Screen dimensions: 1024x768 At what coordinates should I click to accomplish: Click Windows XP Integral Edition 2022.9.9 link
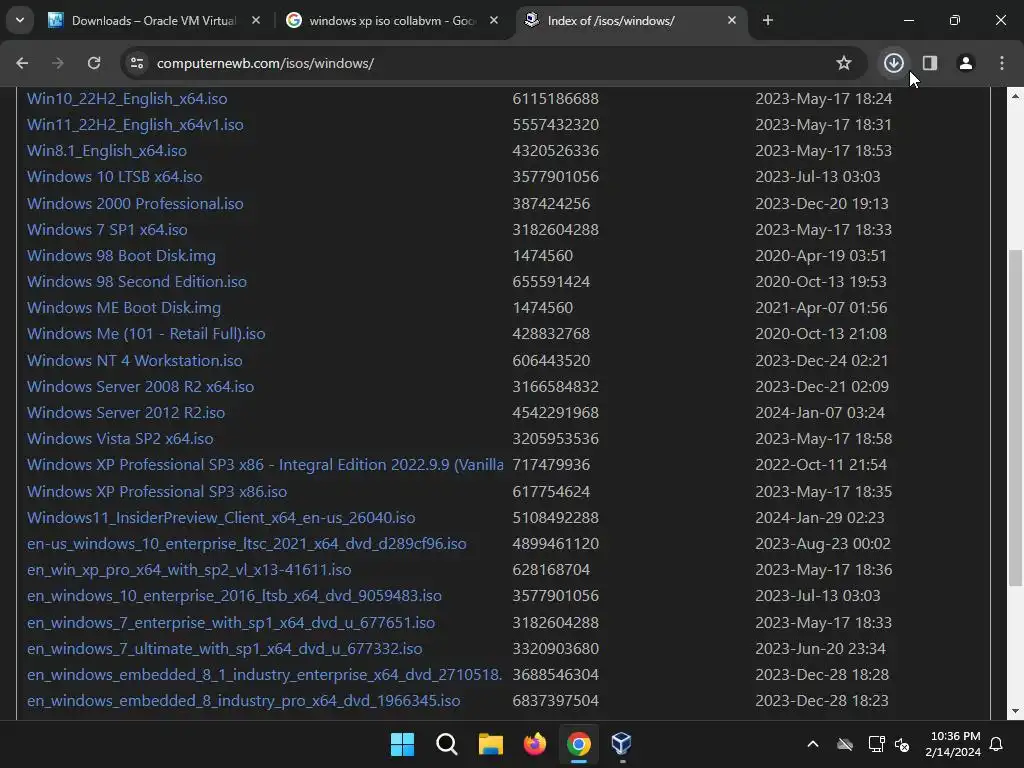[265, 465]
